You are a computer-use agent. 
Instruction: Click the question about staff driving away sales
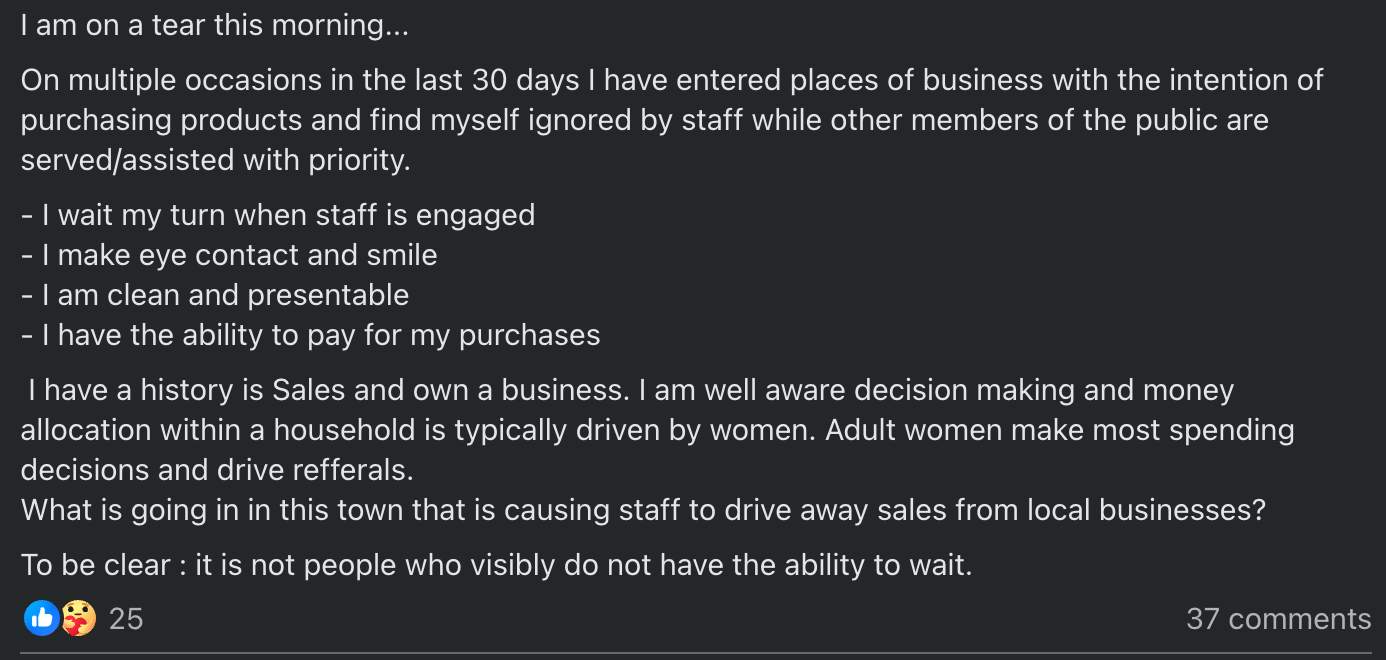pos(643,509)
